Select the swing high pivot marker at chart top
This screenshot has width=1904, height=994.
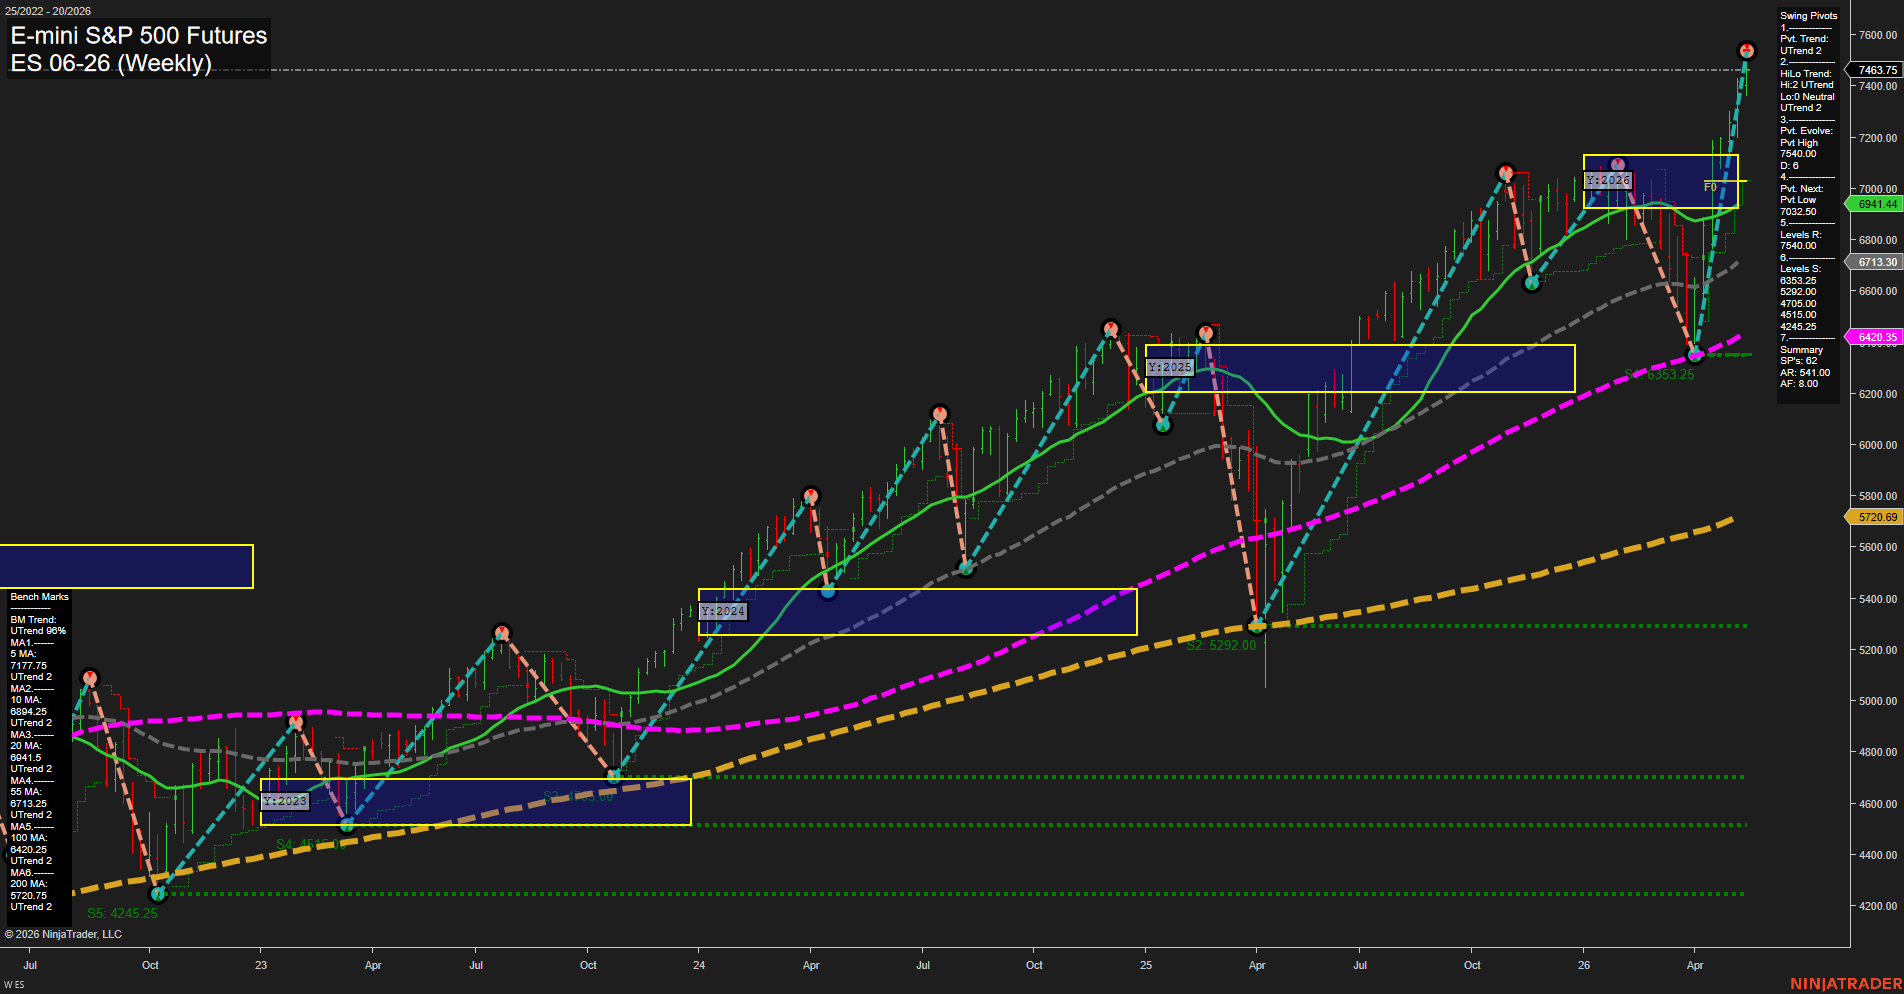pyautogui.click(x=1746, y=50)
